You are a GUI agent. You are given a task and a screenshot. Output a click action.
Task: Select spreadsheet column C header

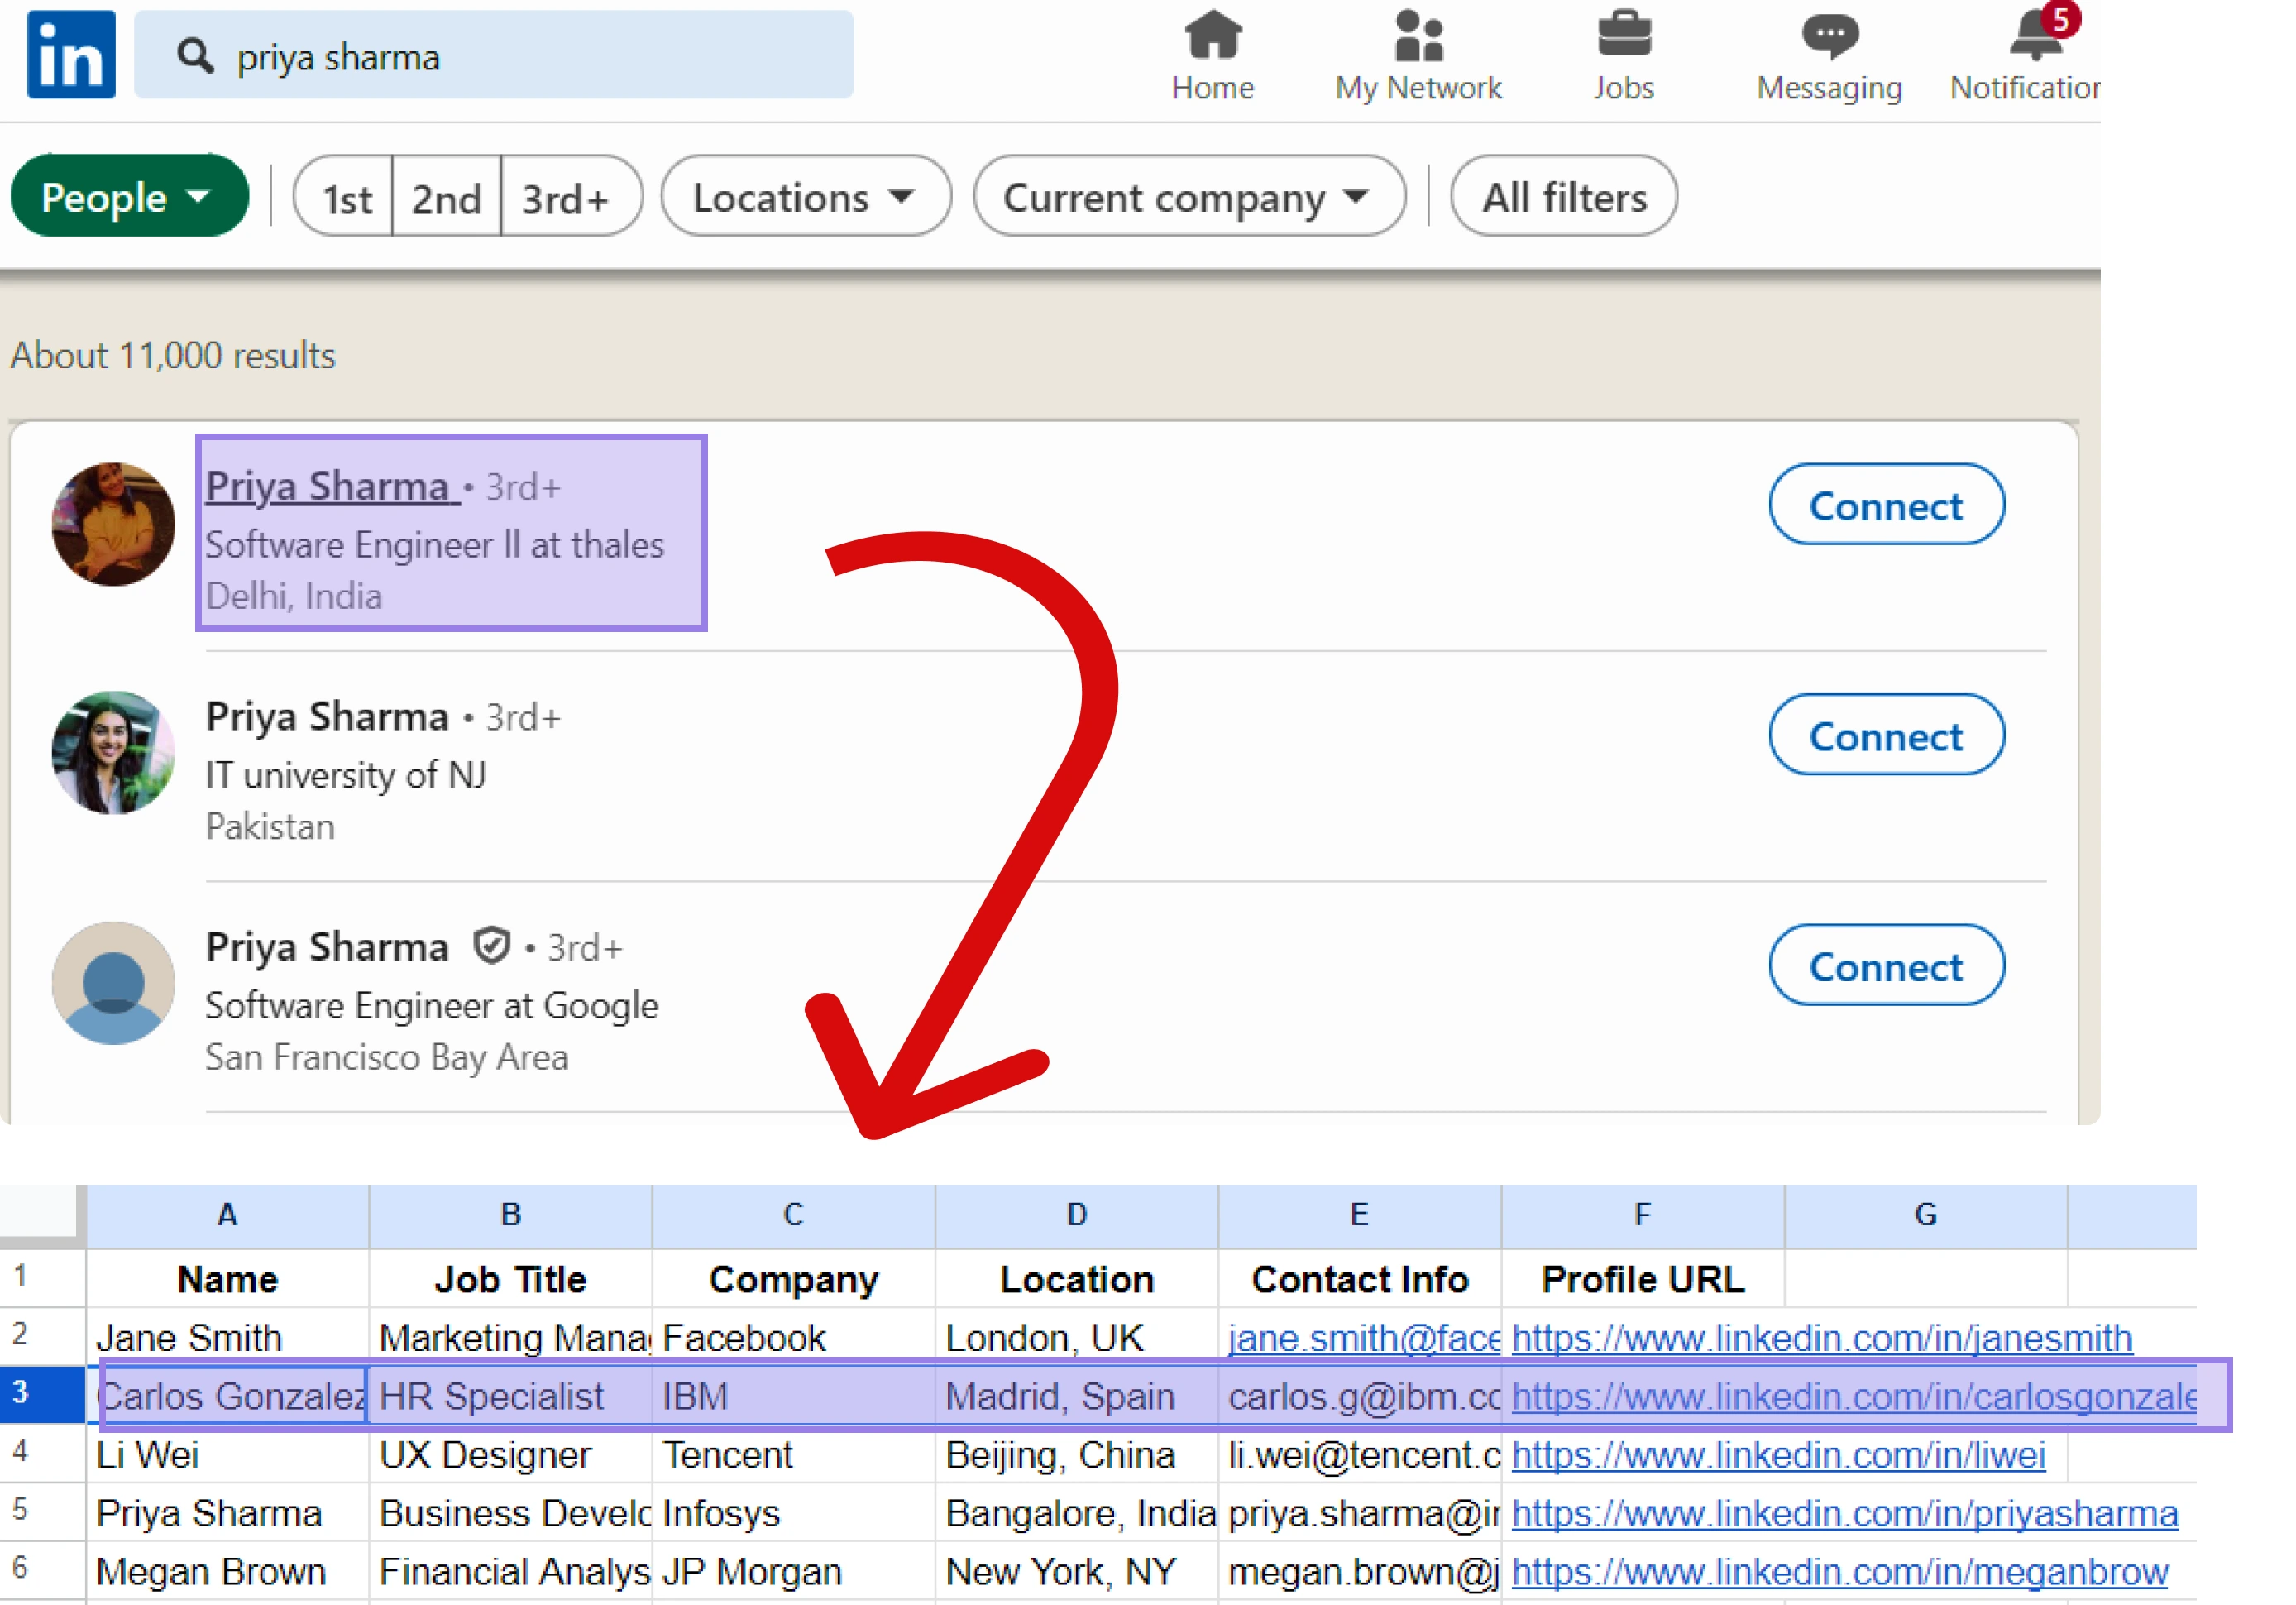(794, 1215)
